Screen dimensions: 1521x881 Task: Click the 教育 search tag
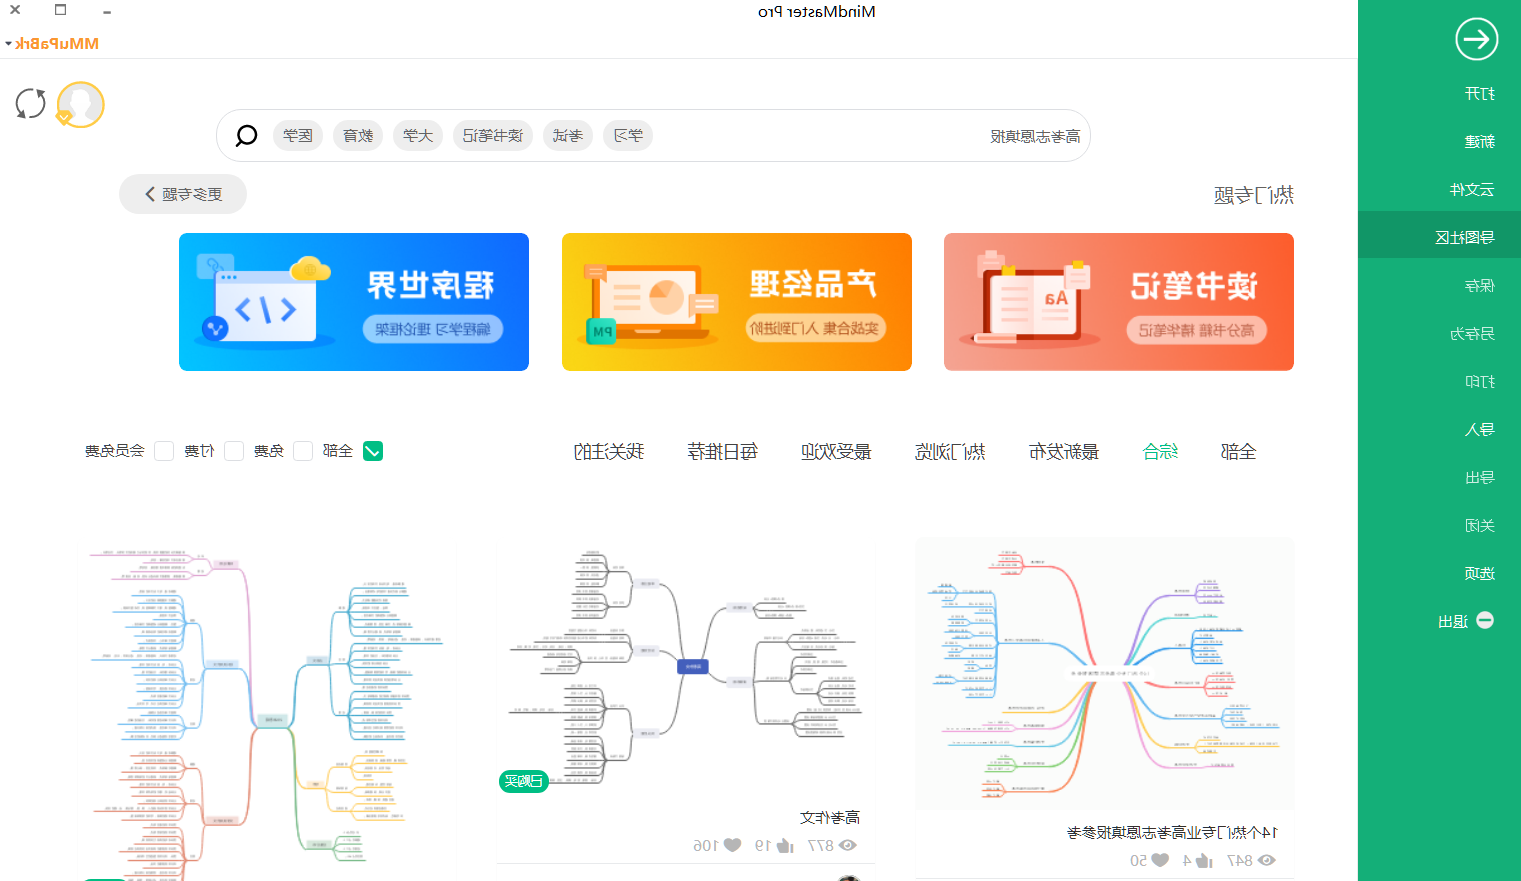(358, 135)
